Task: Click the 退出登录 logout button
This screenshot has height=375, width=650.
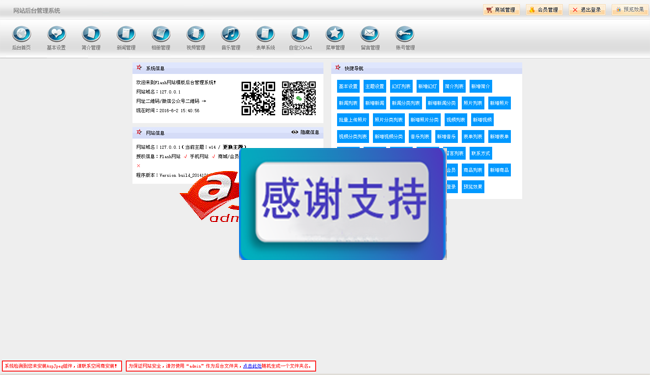Action: point(587,10)
